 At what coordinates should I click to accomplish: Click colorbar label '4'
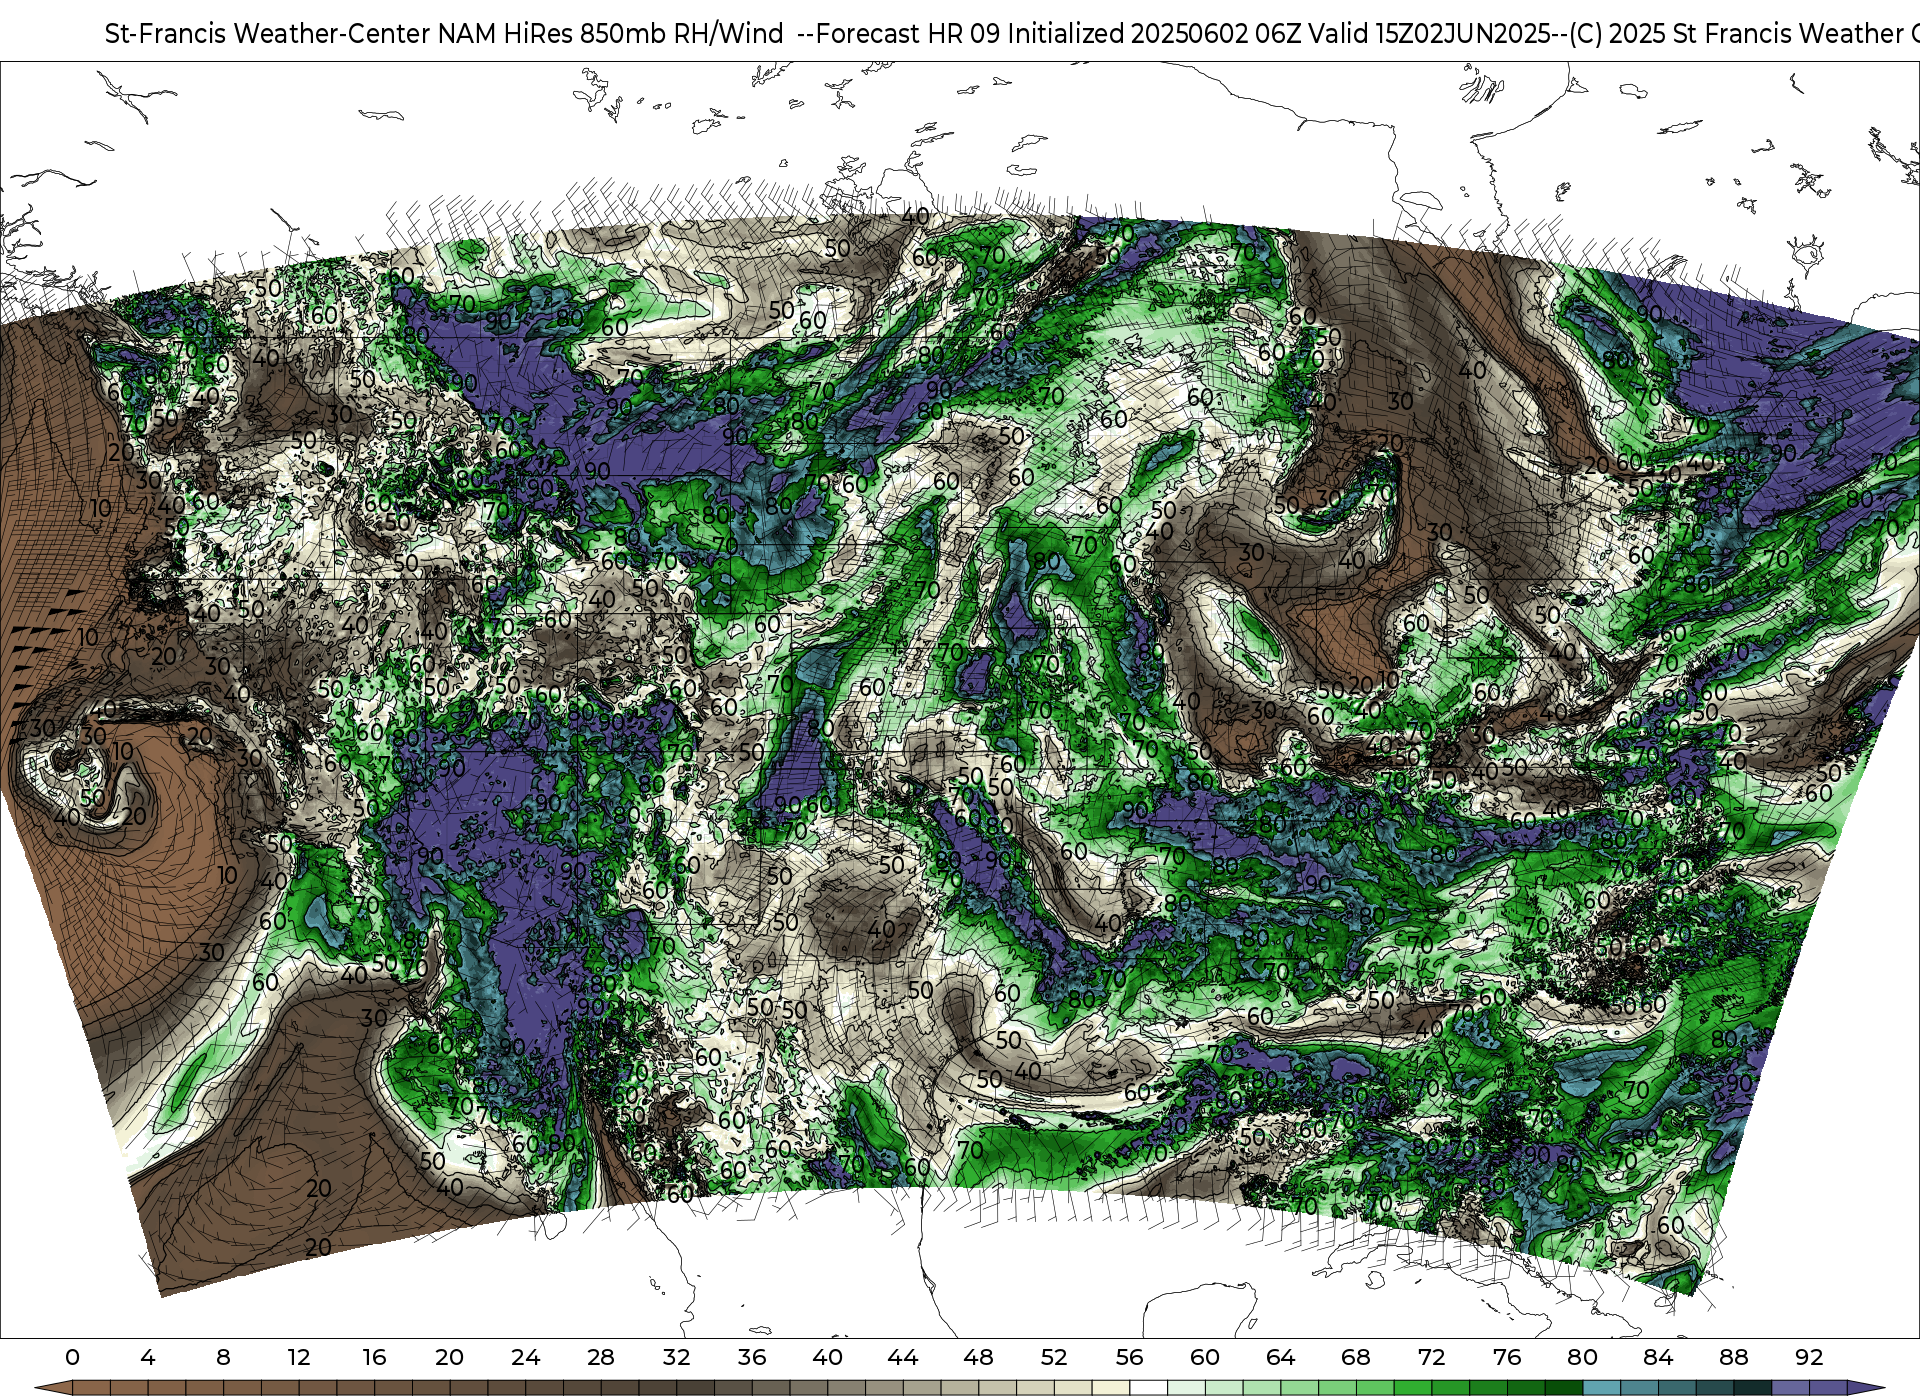[148, 1358]
